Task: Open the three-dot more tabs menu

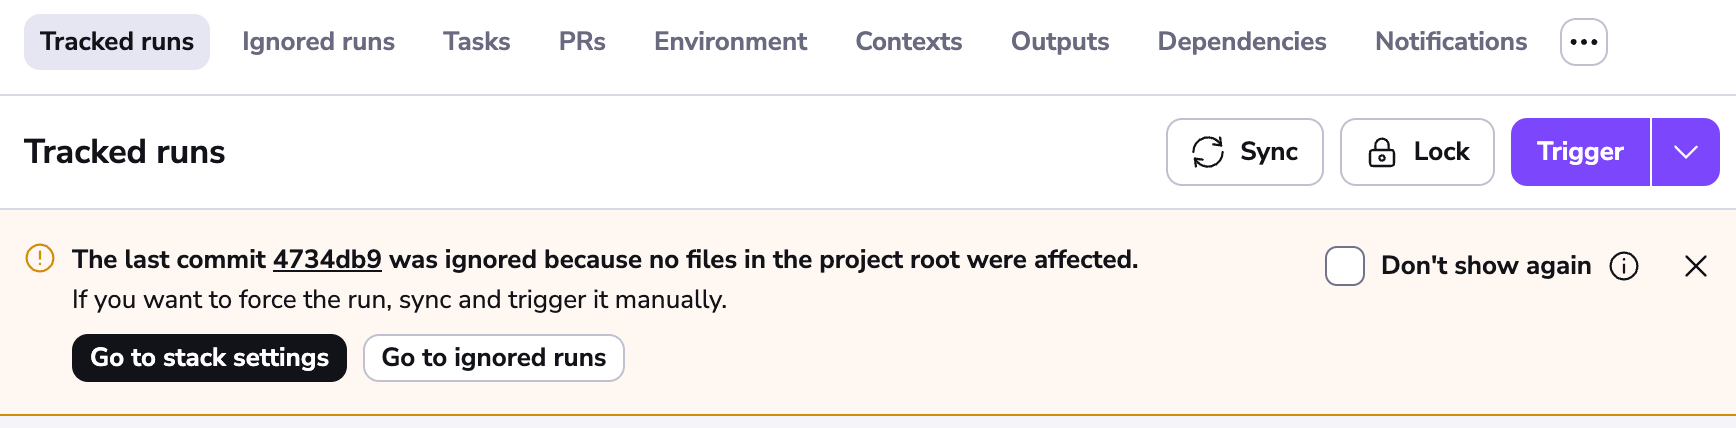Action: point(1583,42)
